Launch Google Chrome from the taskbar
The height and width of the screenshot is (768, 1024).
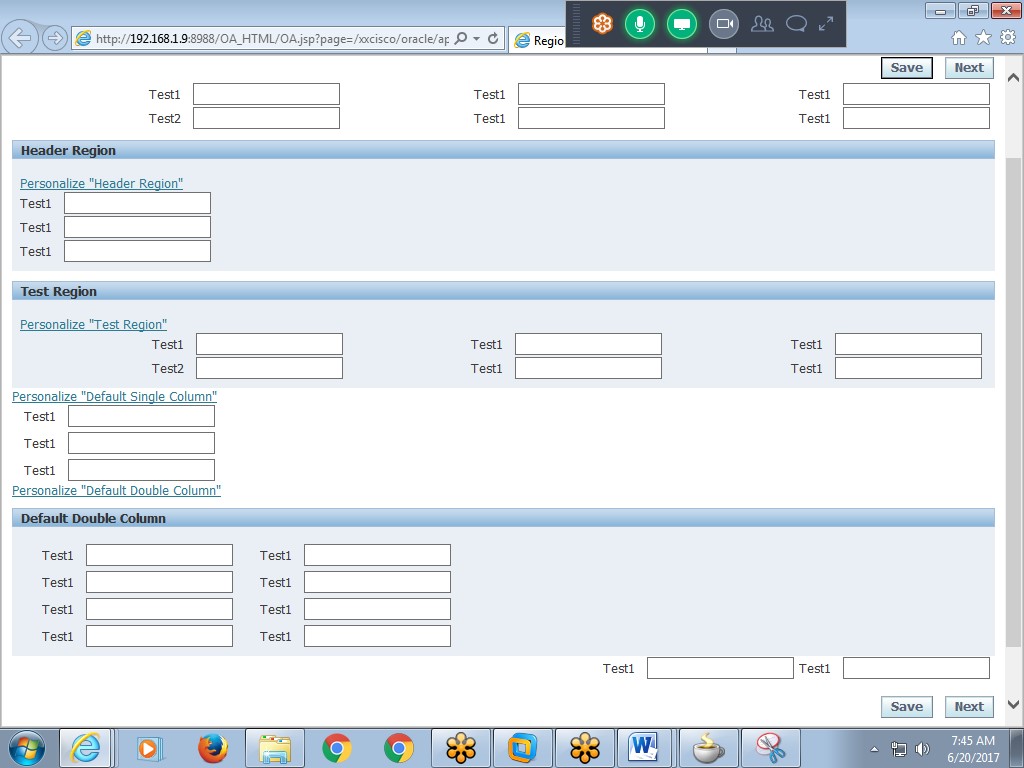pyautogui.click(x=334, y=747)
